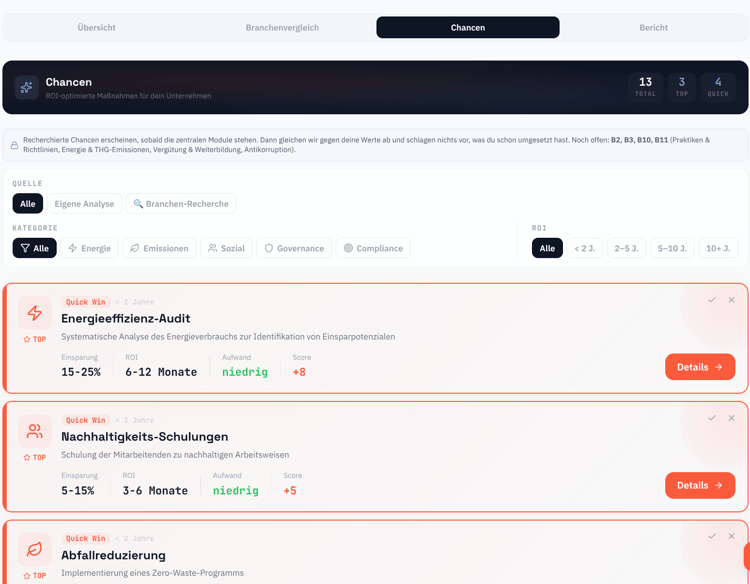Open the Bericht tab
Screen dimensions: 750x584
click(x=653, y=28)
